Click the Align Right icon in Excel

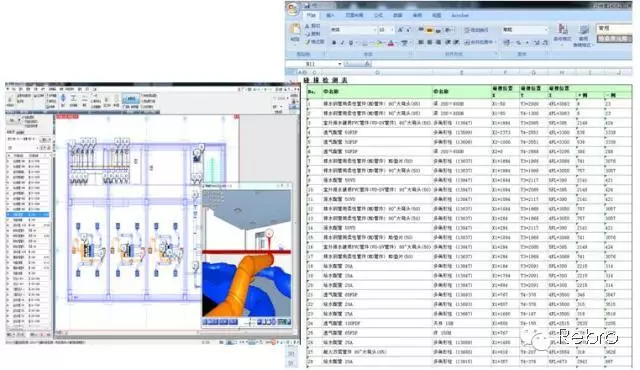coord(438,42)
